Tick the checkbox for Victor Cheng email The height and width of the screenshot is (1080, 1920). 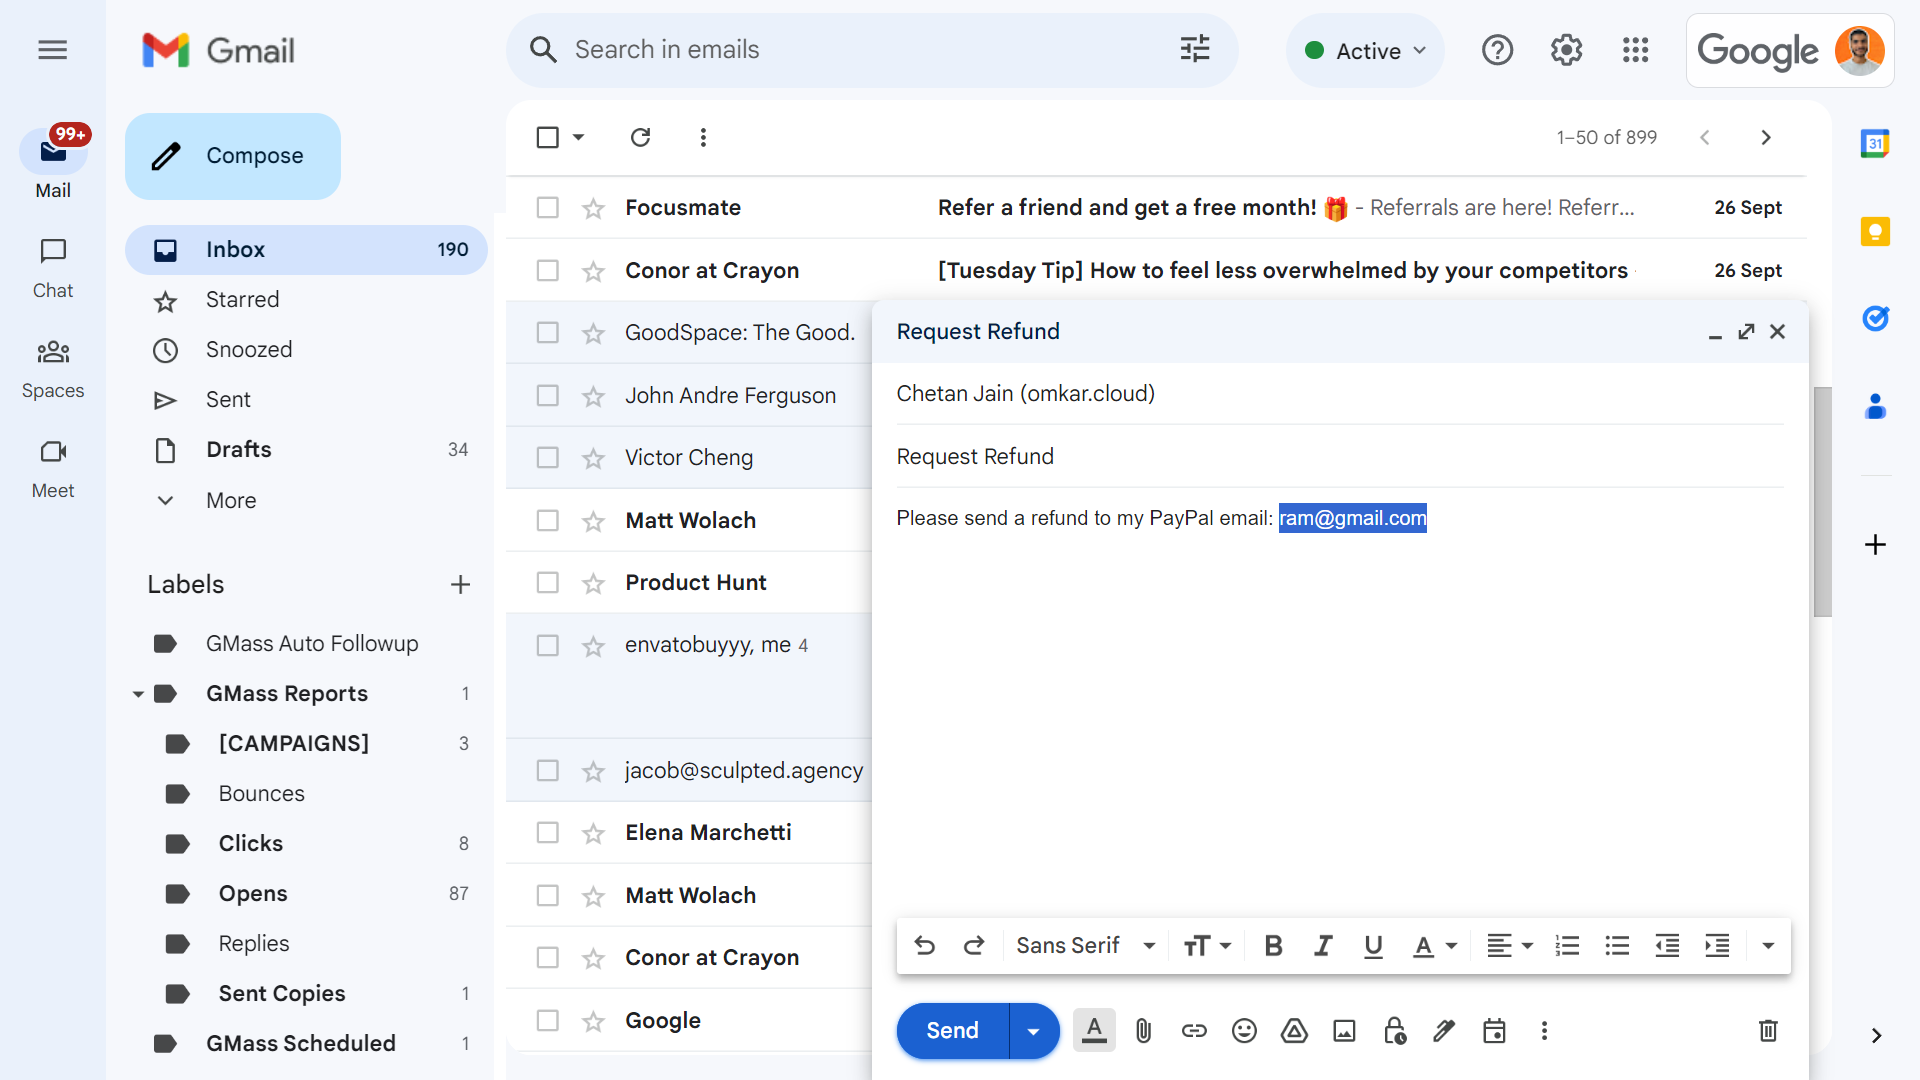point(547,458)
